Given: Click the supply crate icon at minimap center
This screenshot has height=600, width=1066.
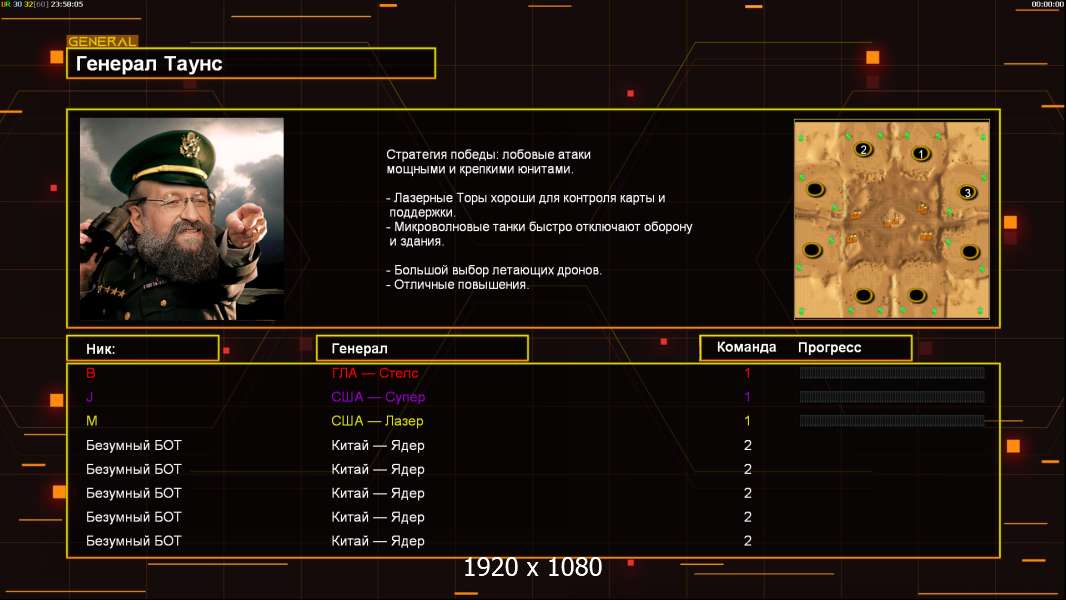Looking at the screenshot, I should [890, 222].
